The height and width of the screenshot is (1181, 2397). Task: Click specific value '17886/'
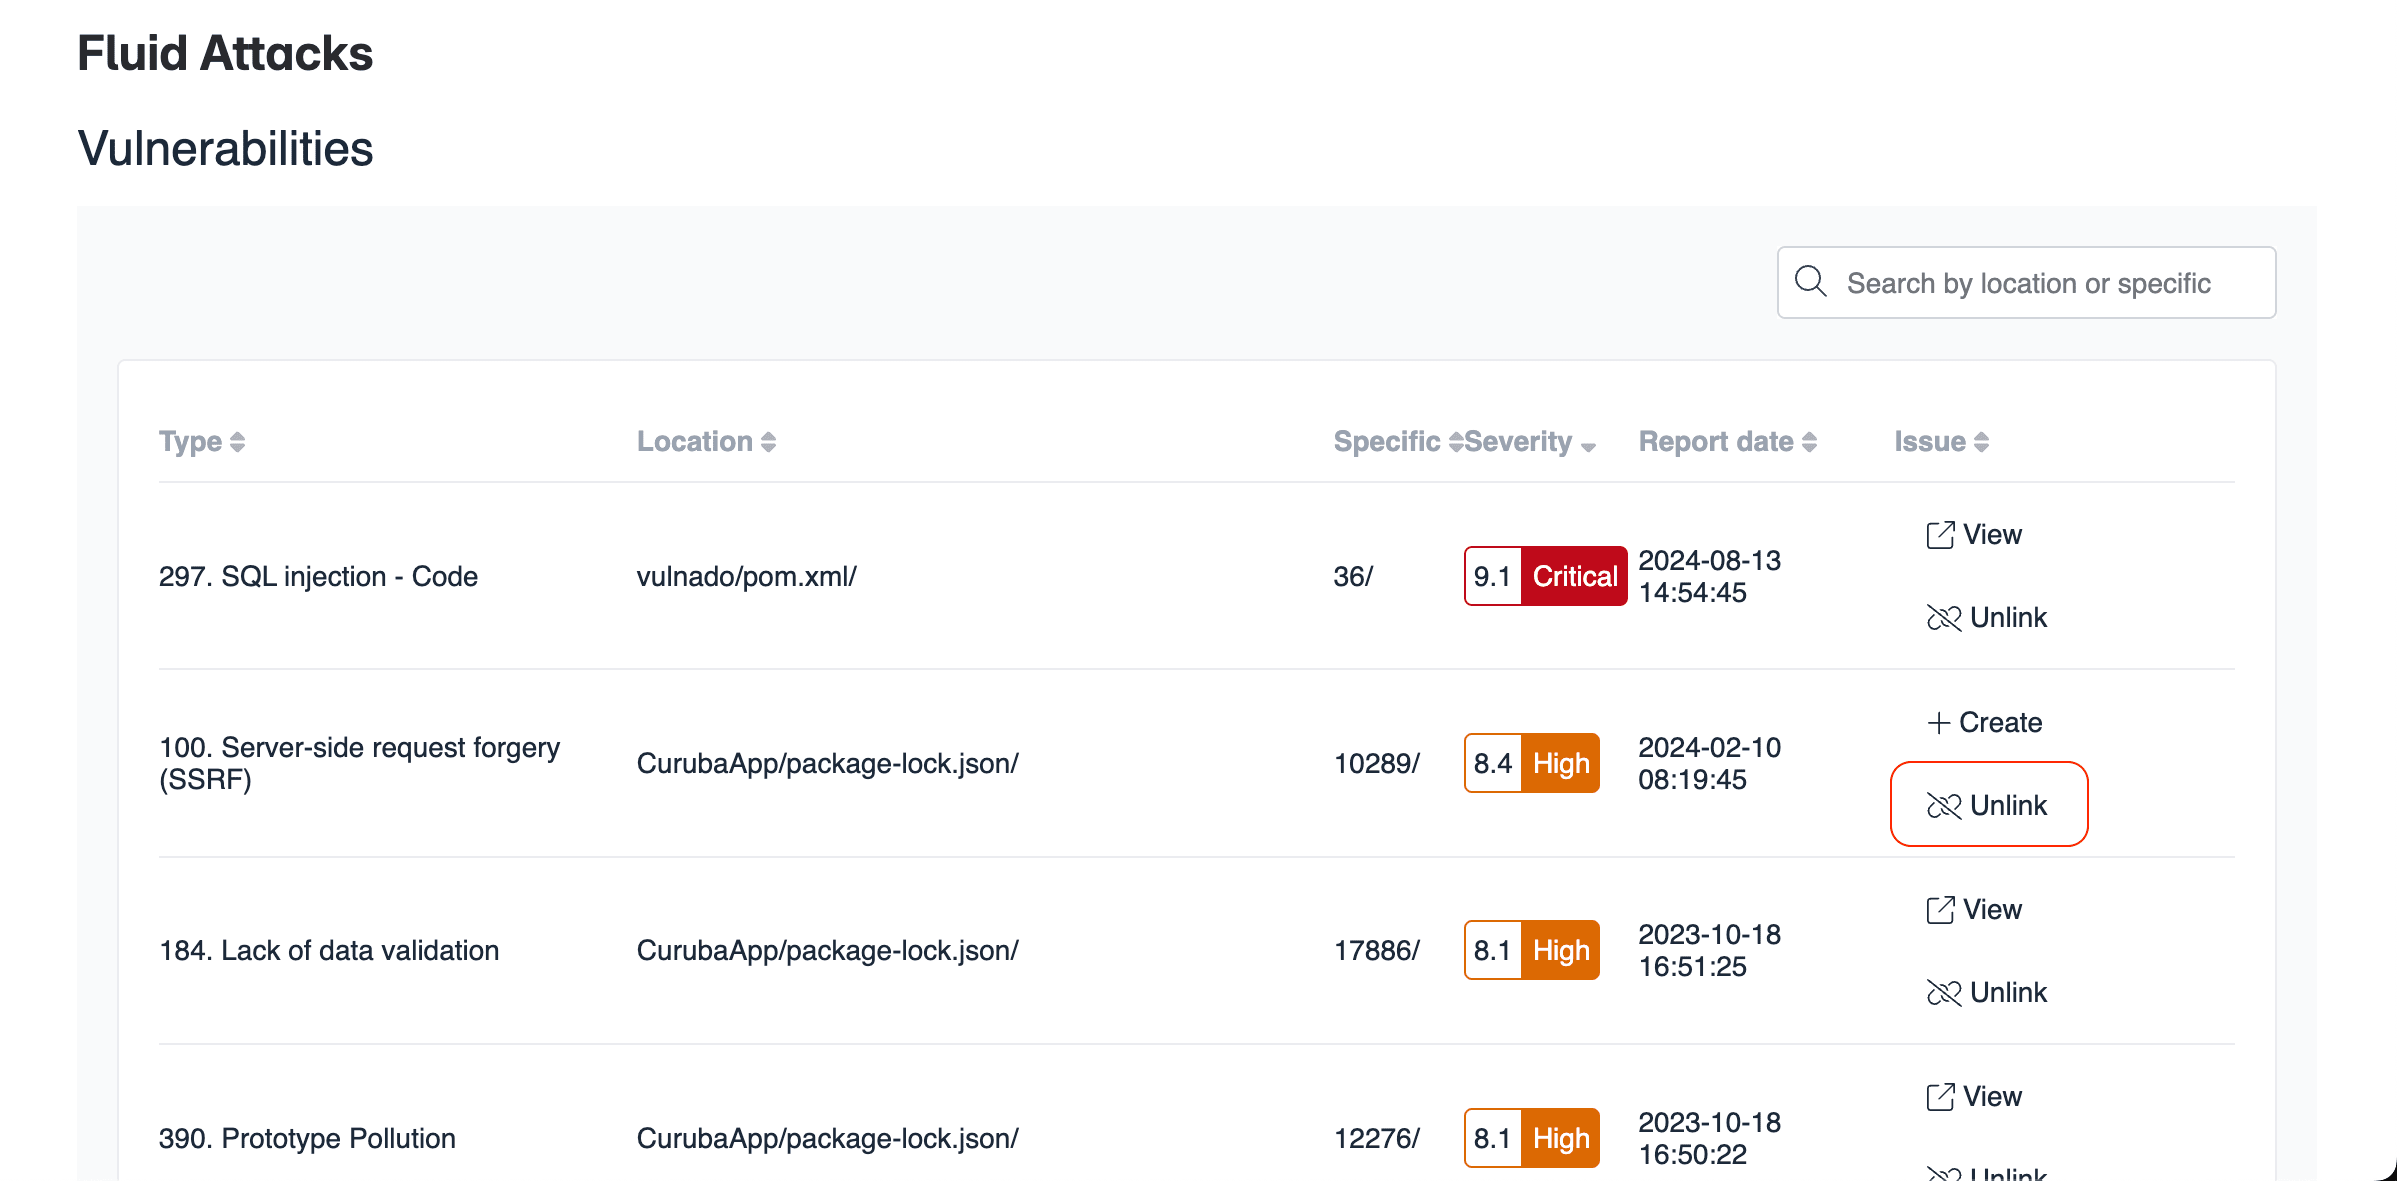[x=1377, y=951]
